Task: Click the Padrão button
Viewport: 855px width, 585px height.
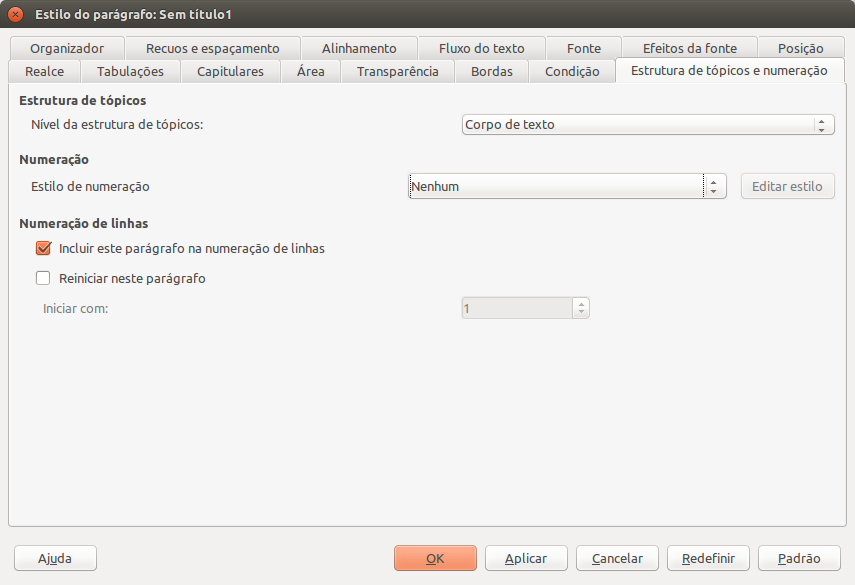Action: [799, 558]
